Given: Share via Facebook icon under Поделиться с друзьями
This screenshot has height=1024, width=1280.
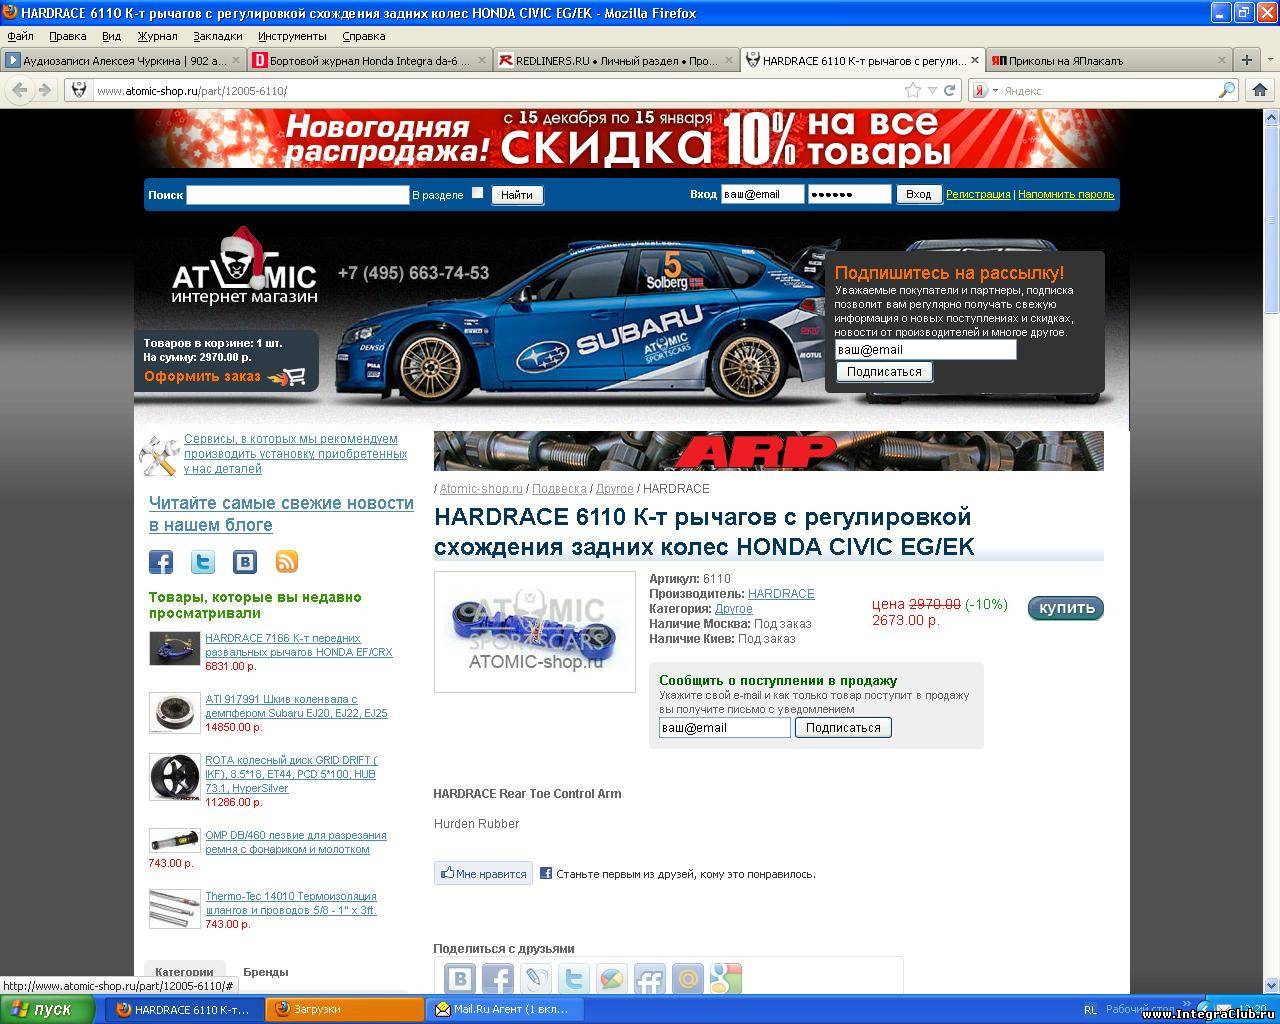Looking at the screenshot, I should 498,979.
